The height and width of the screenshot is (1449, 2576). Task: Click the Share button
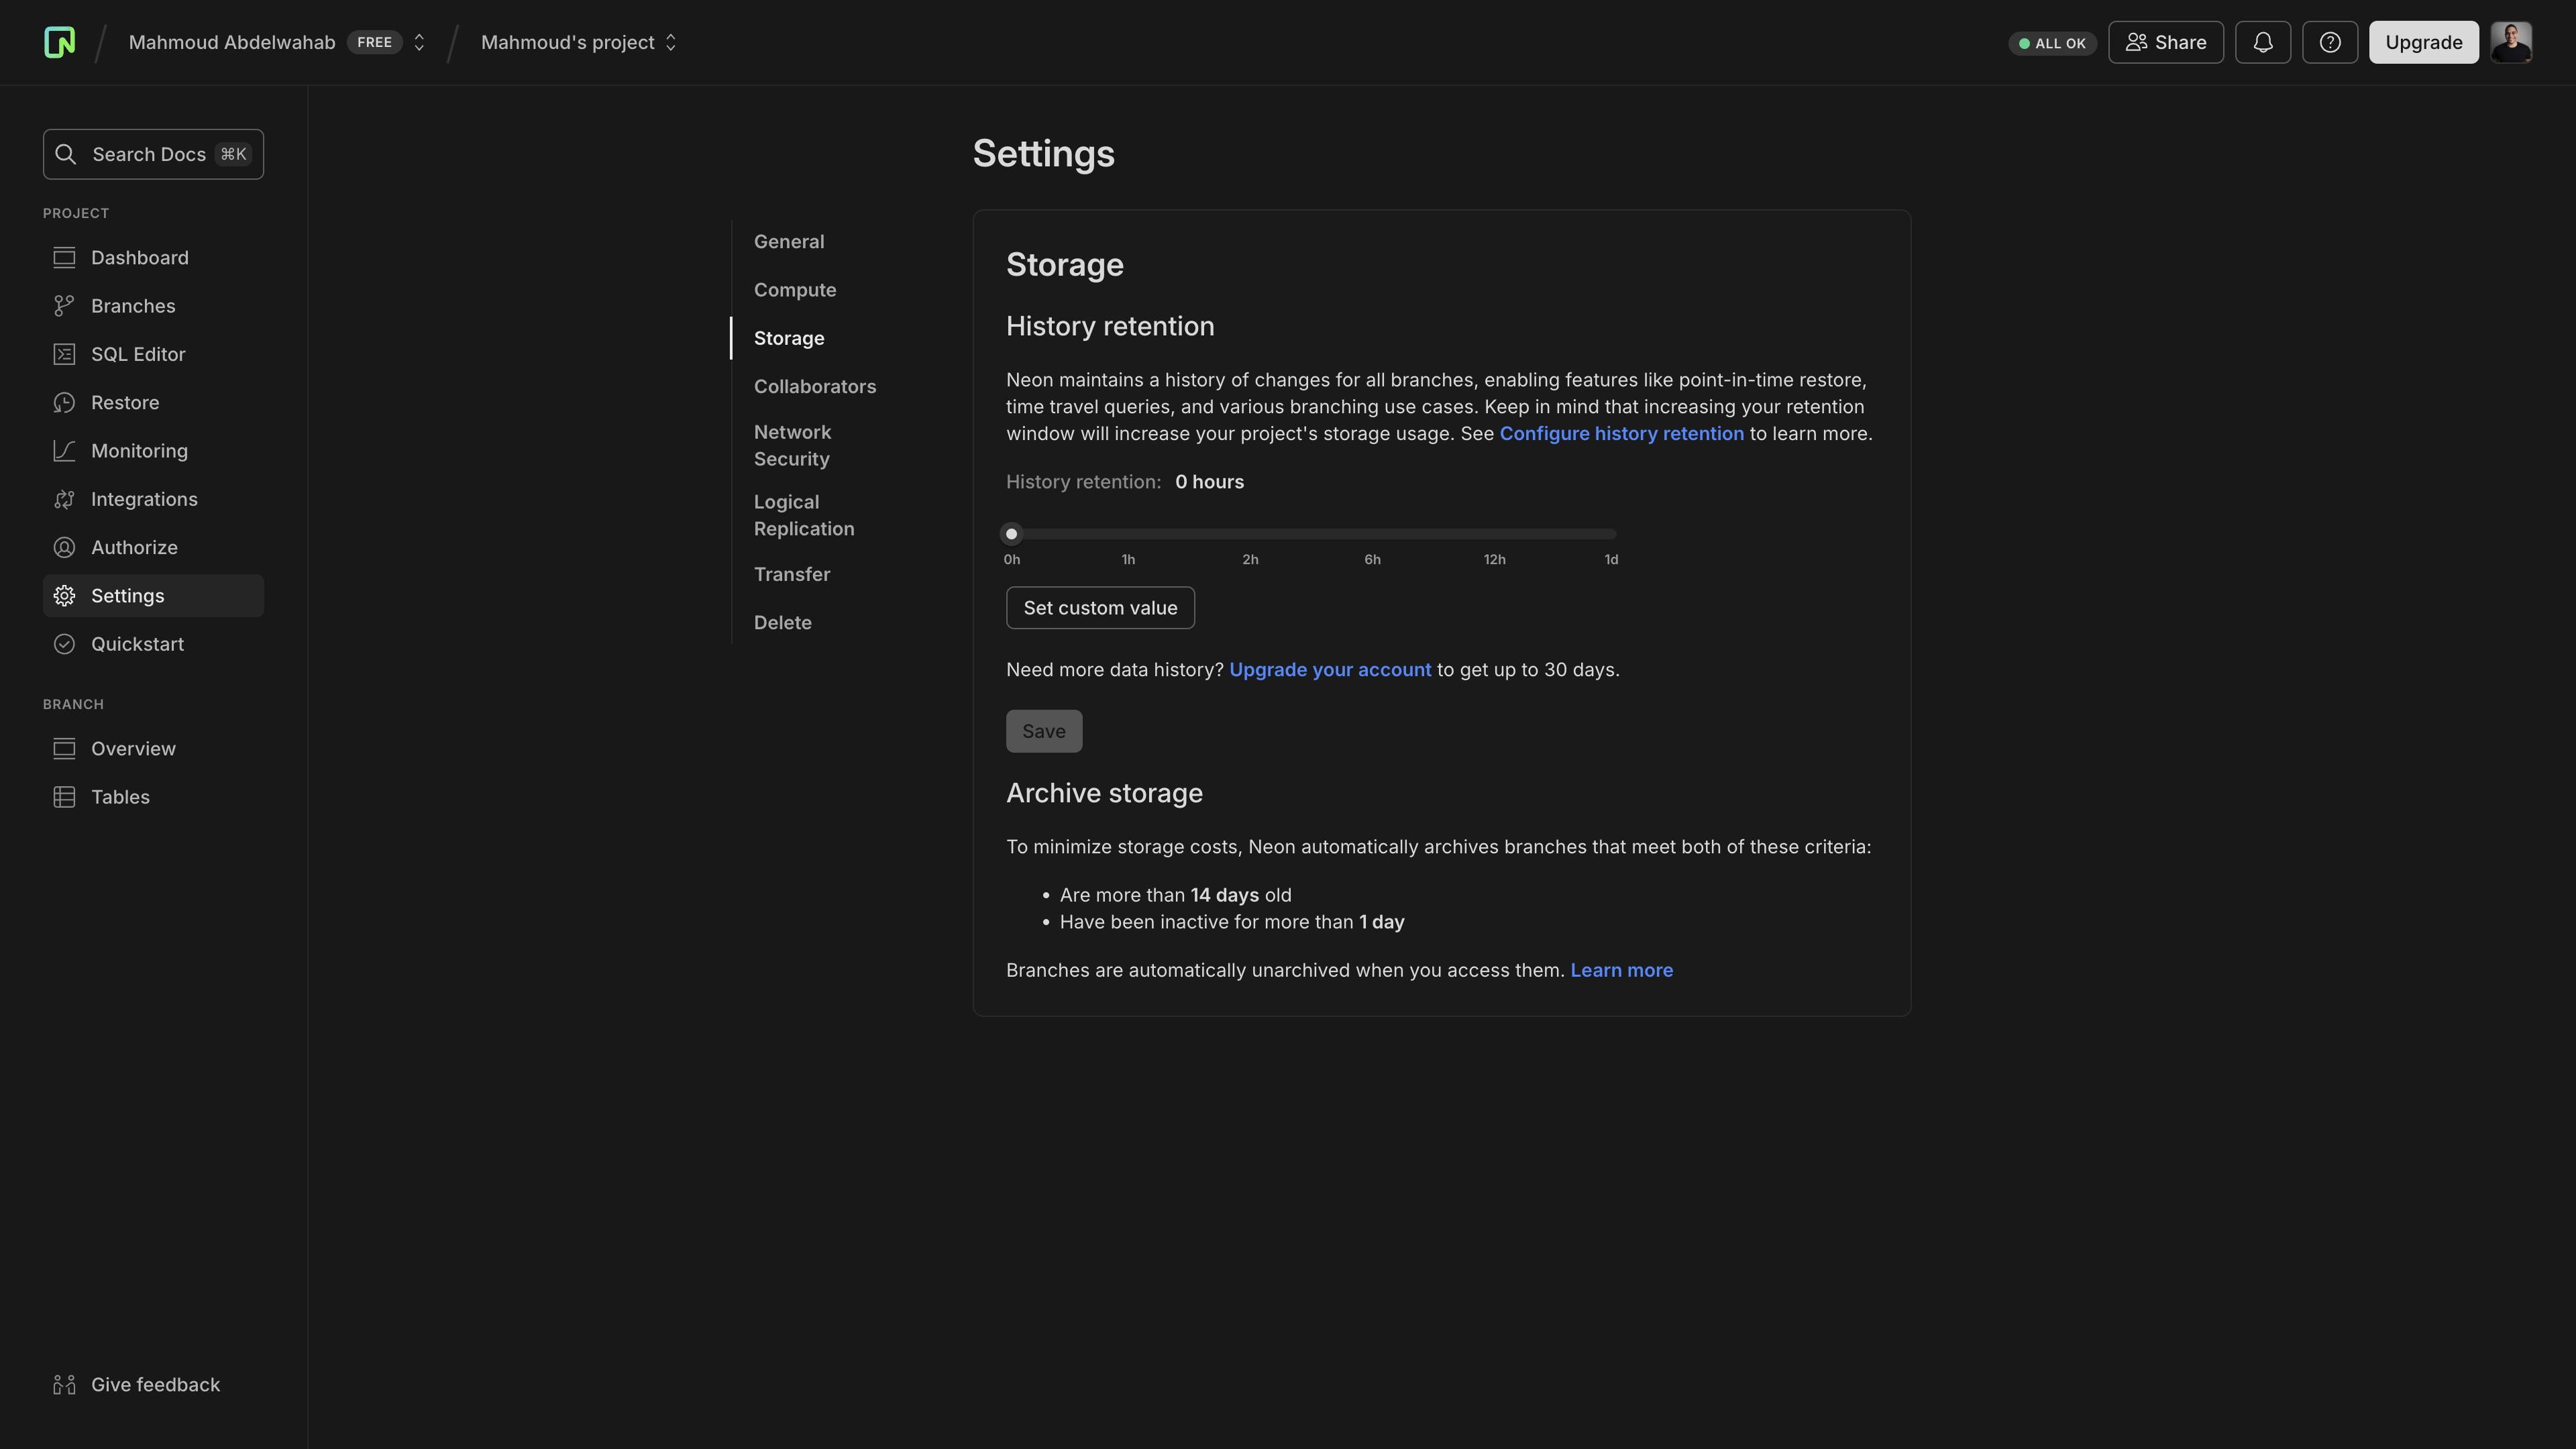[2165, 42]
